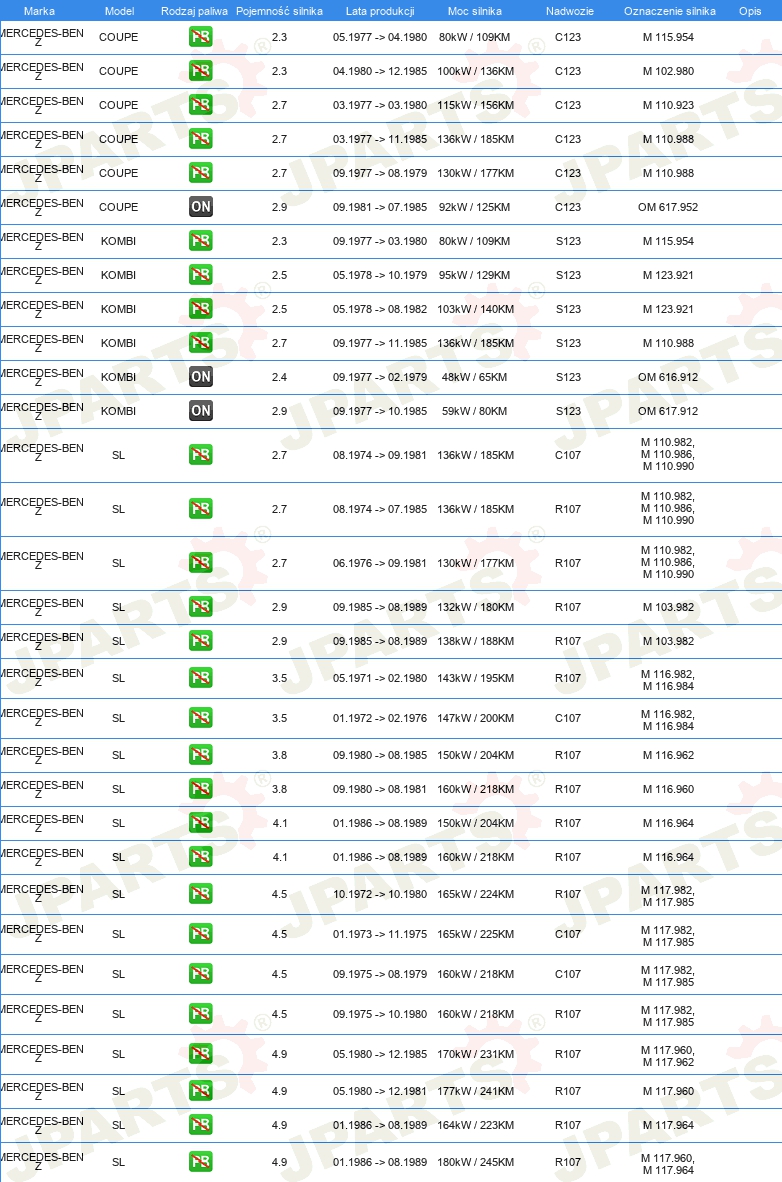Click production dates 09.1980 -> 08.1981
Image resolution: width=782 pixels, height=1182 pixels.
click(x=380, y=789)
